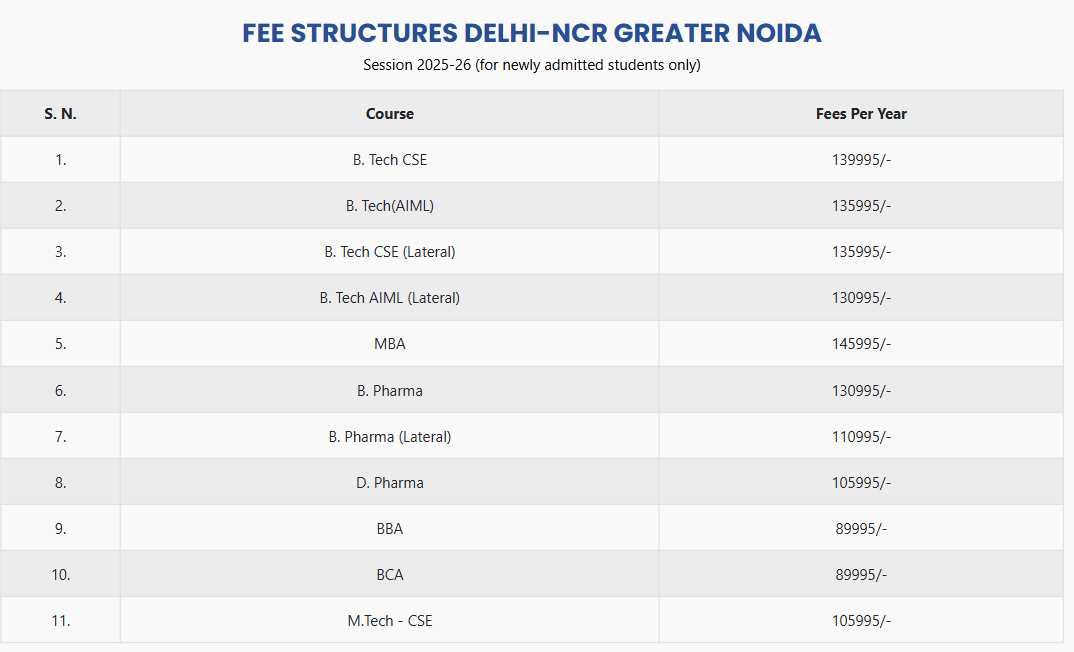Click the B. Tech CSE fee 139995/-

tap(861, 160)
